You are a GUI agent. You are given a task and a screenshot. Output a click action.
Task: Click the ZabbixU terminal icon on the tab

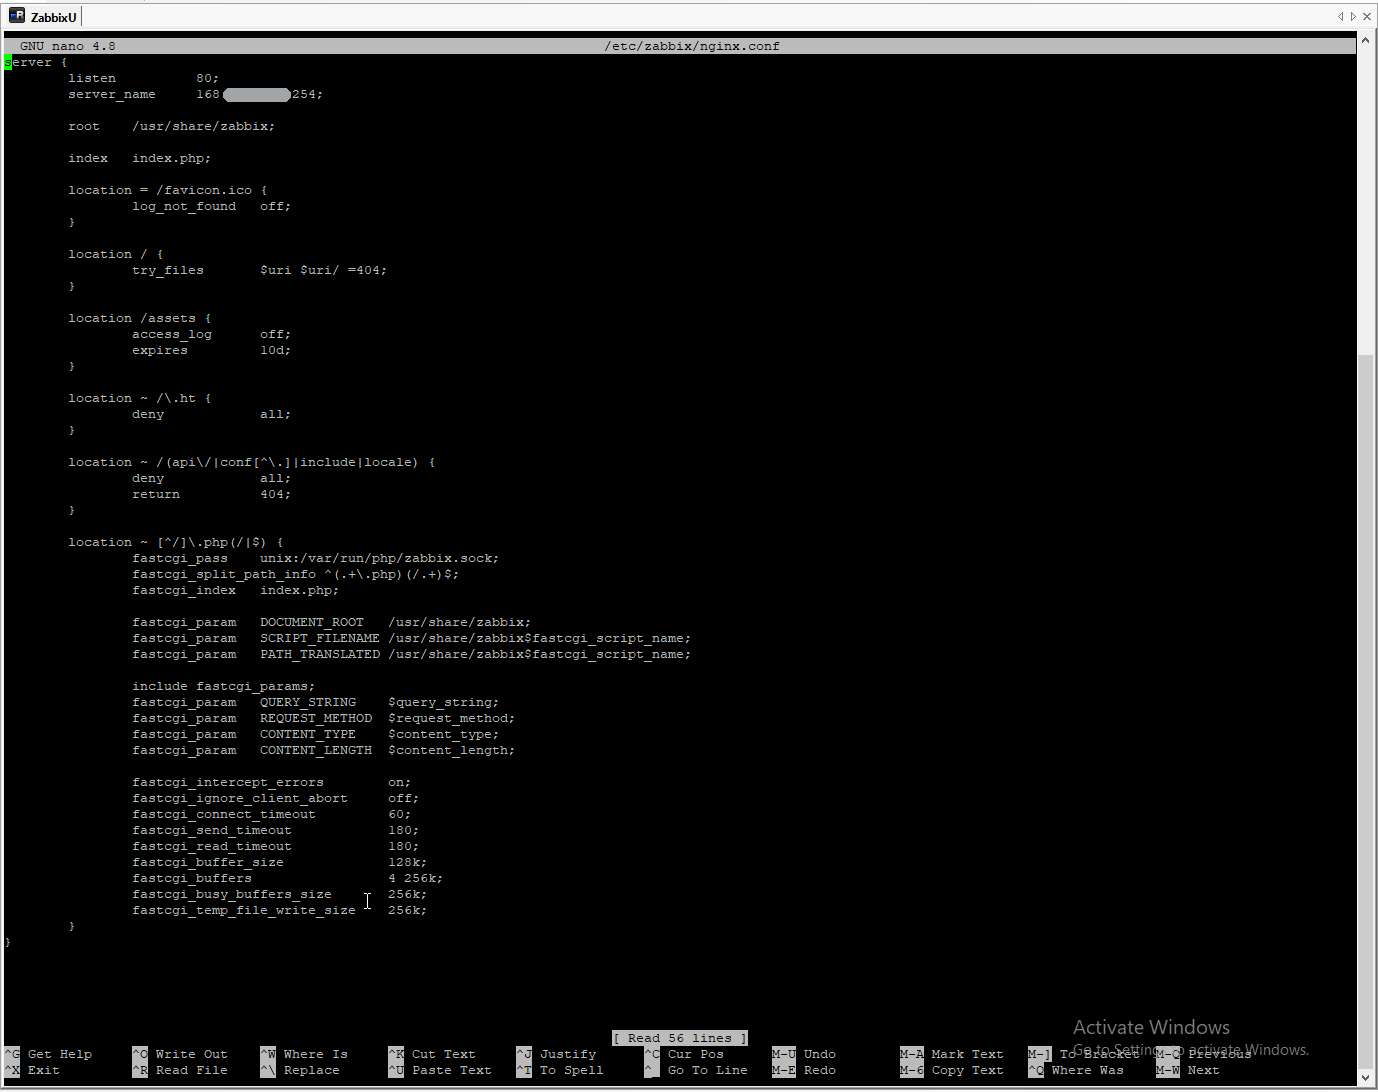coord(16,16)
